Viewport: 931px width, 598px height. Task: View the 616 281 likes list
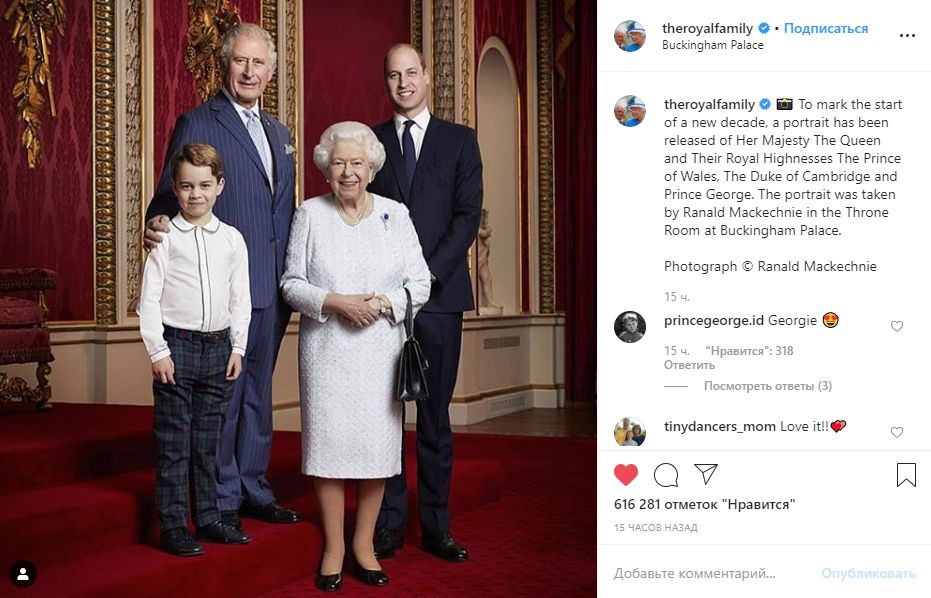point(704,504)
